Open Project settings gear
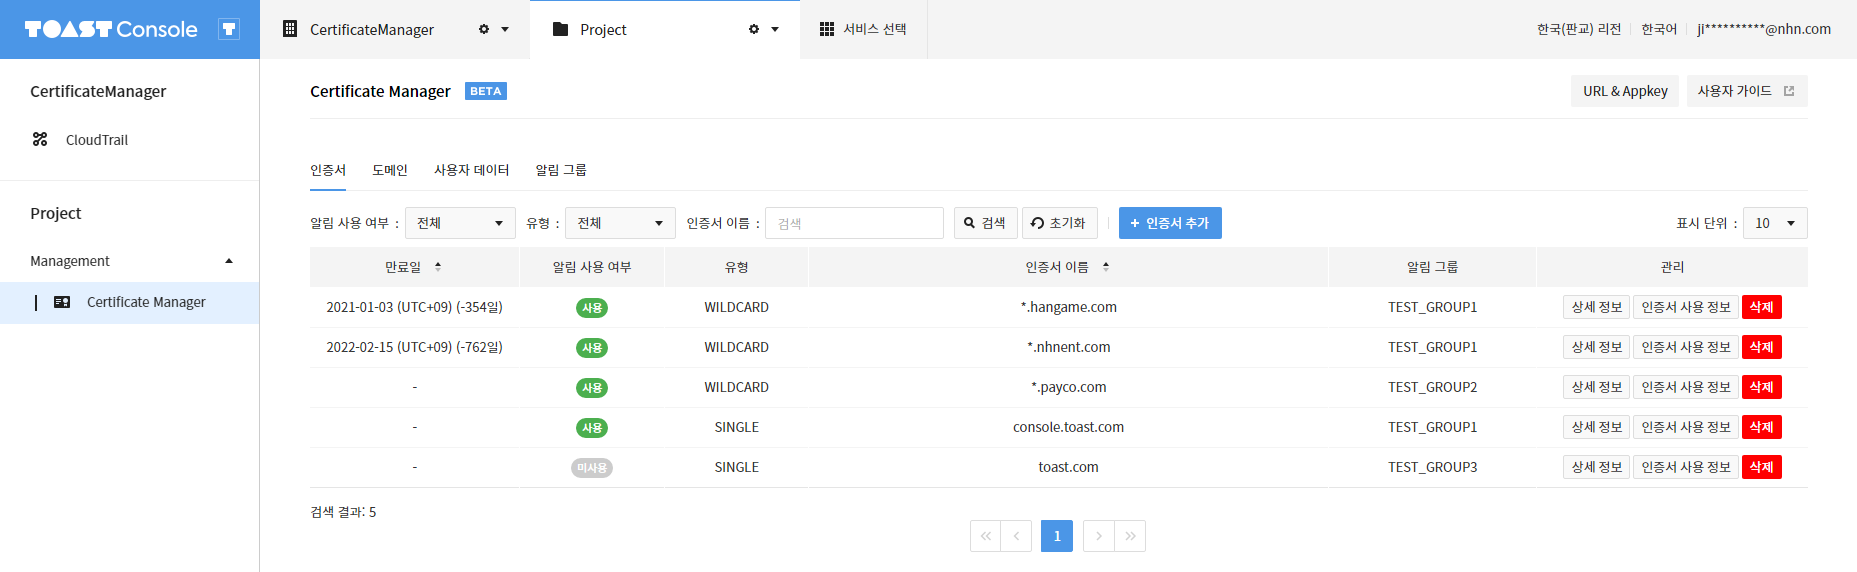 pyautogui.click(x=754, y=29)
